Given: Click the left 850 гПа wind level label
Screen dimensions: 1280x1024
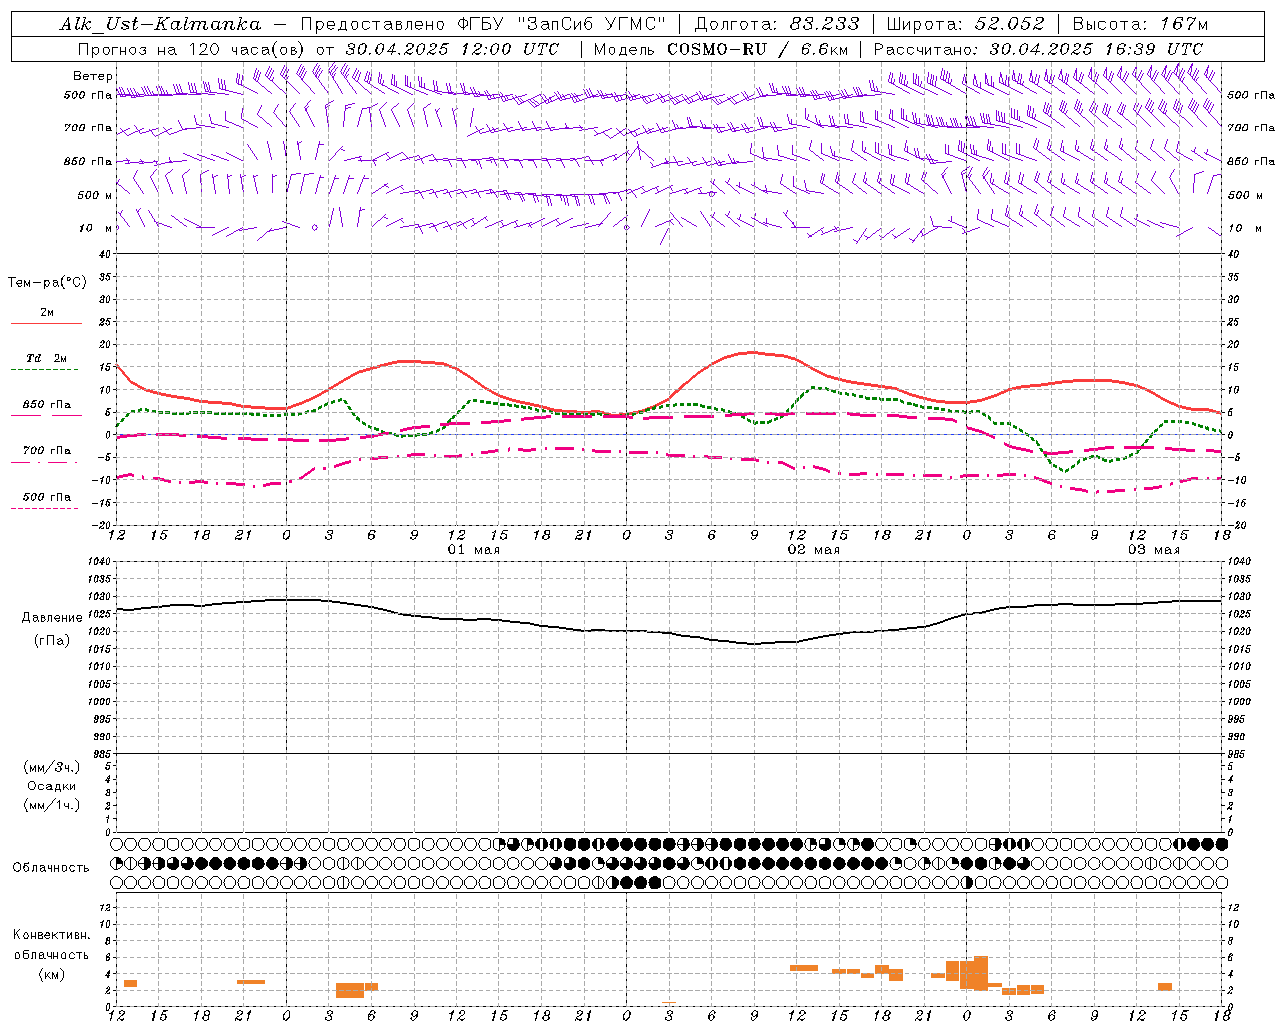Looking at the screenshot, I should coord(88,161).
